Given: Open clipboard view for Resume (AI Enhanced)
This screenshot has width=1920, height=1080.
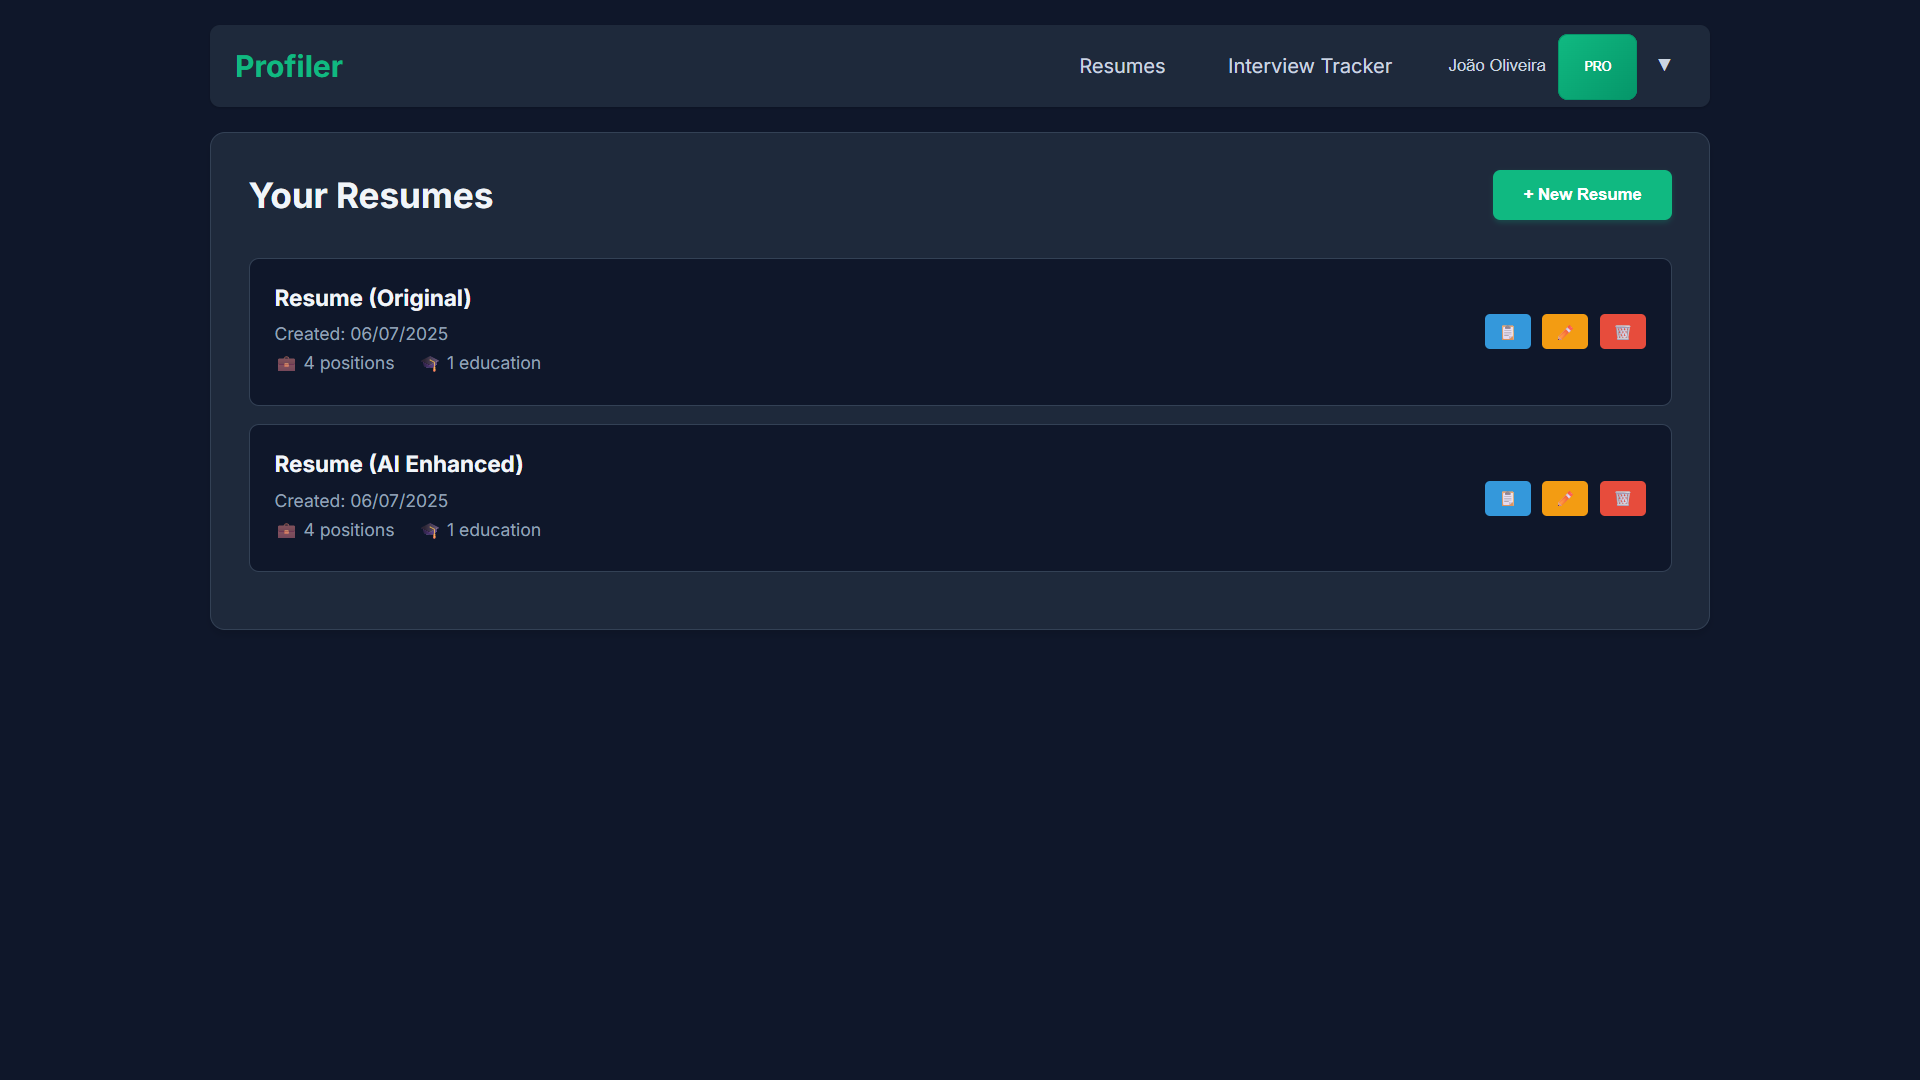Looking at the screenshot, I should [x=1507, y=498].
